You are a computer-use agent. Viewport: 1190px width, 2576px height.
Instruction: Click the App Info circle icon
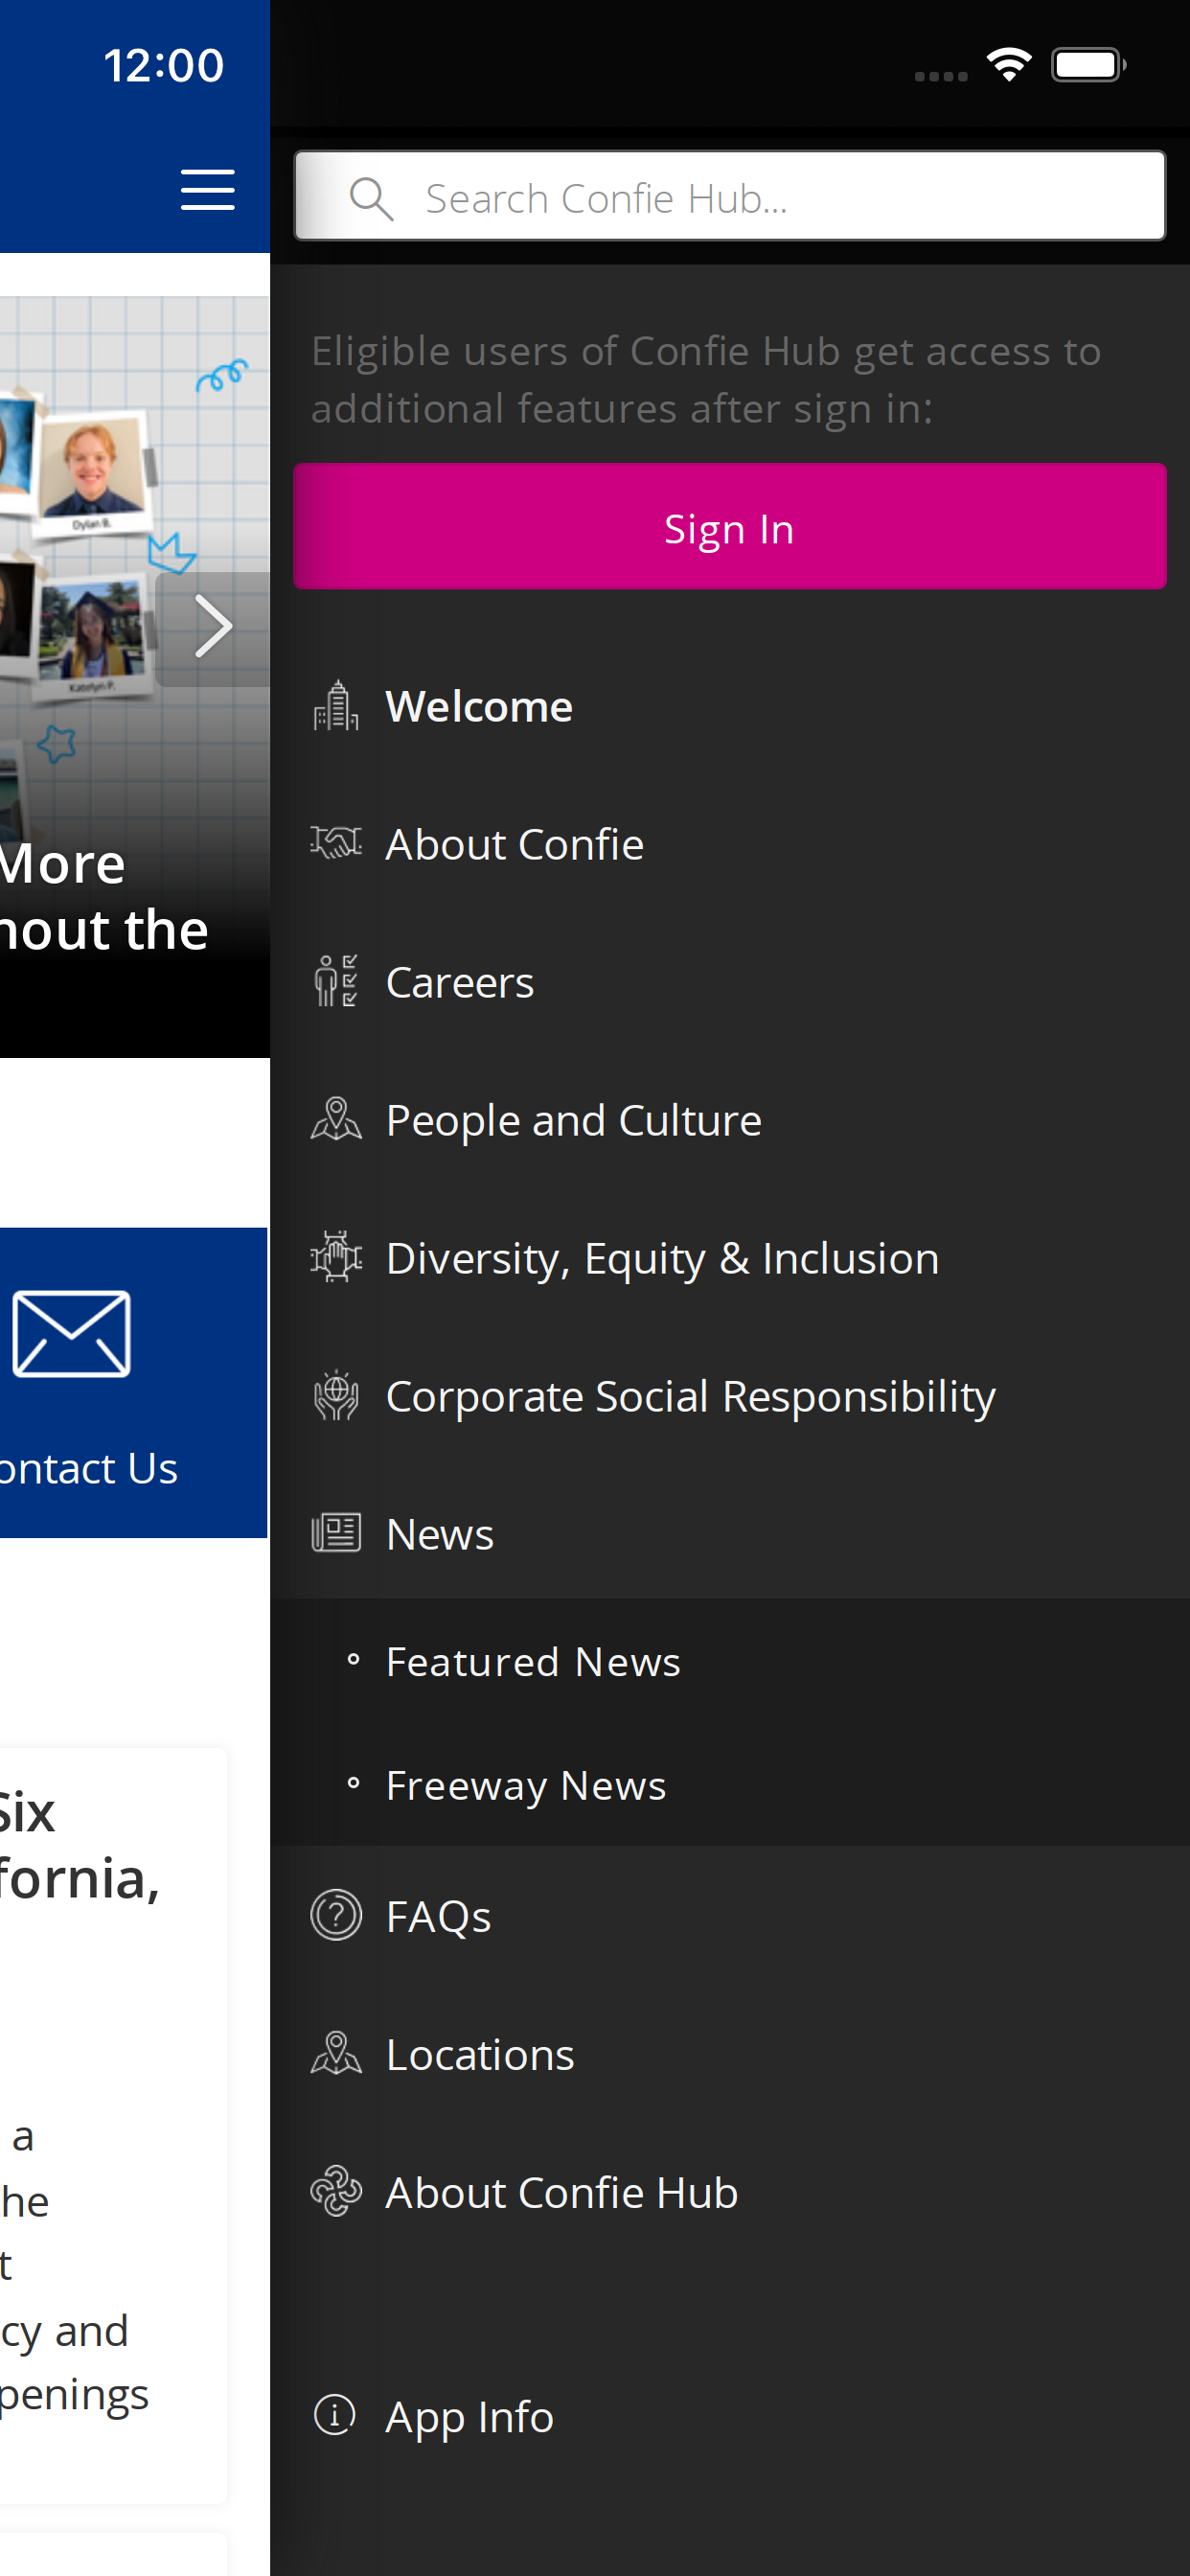(x=335, y=2415)
